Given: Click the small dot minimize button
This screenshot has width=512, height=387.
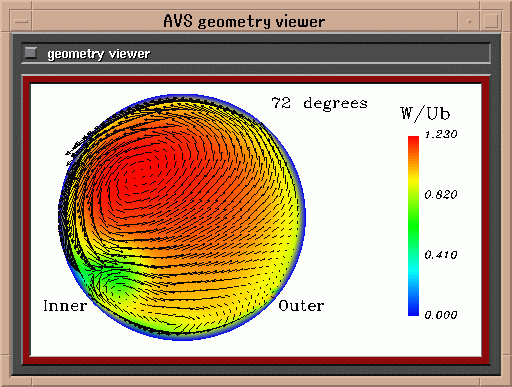Looking at the screenshot, I should pyautogui.click(x=469, y=21).
